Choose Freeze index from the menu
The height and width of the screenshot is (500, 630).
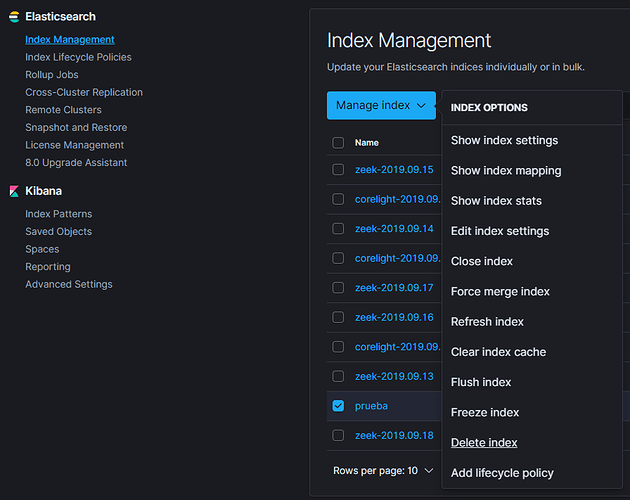[x=485, y=412]
